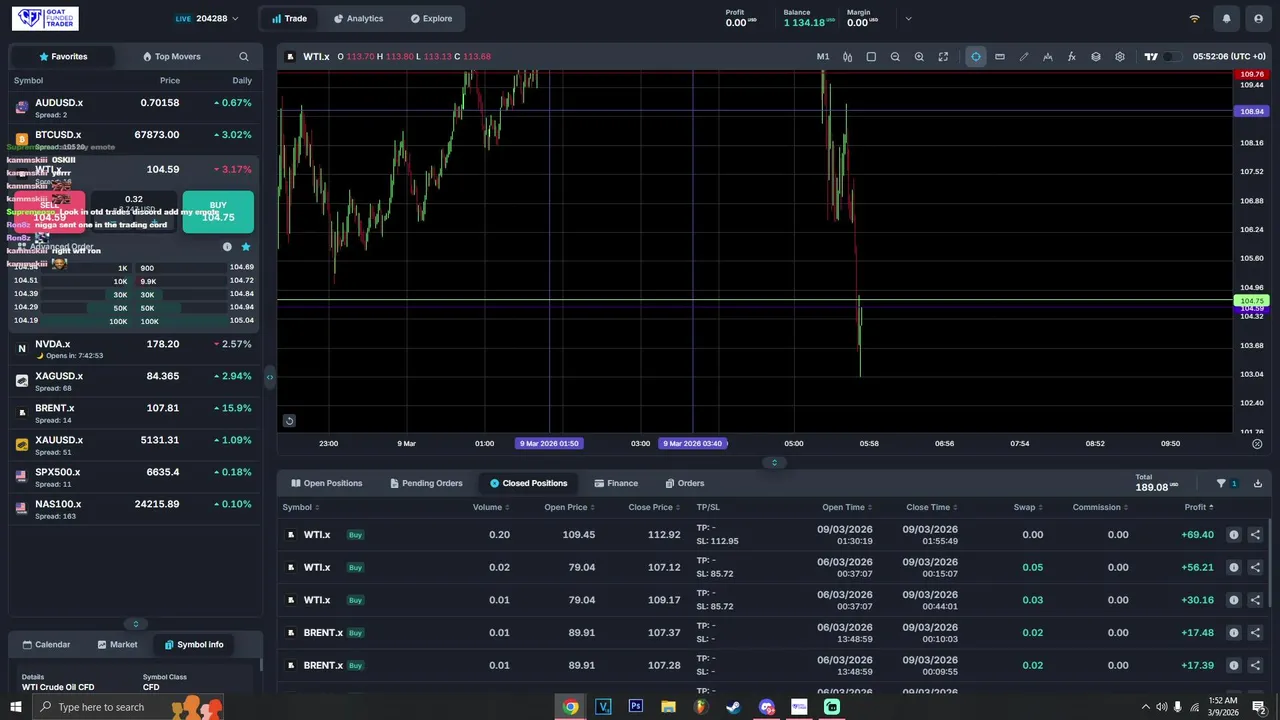The height and width of the screenshot is (720, 1280).
Task: Select the Top Movers tab
Action: point(171,57)
